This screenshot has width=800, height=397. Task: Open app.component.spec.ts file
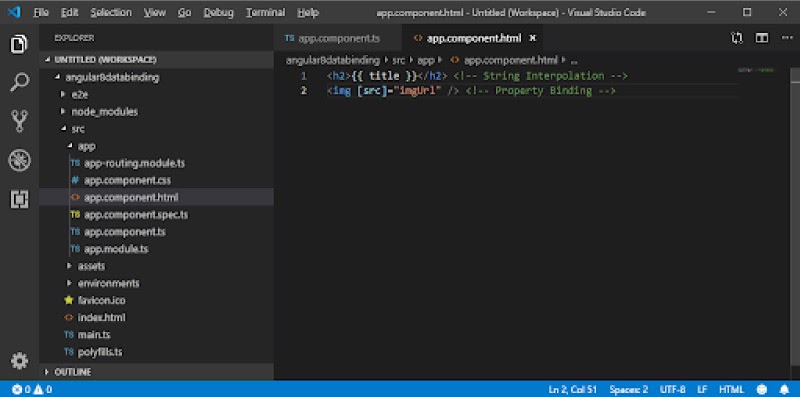point(136,215)
